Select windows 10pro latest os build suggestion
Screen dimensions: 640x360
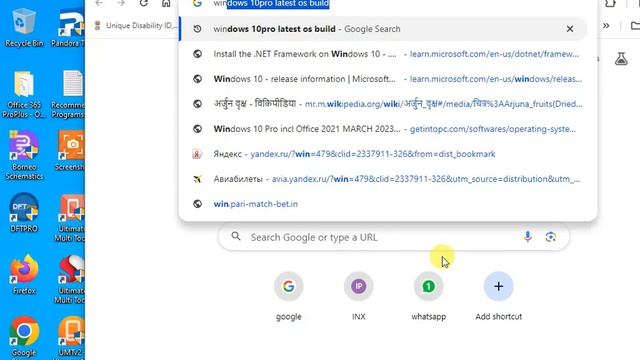pos(383,29)
